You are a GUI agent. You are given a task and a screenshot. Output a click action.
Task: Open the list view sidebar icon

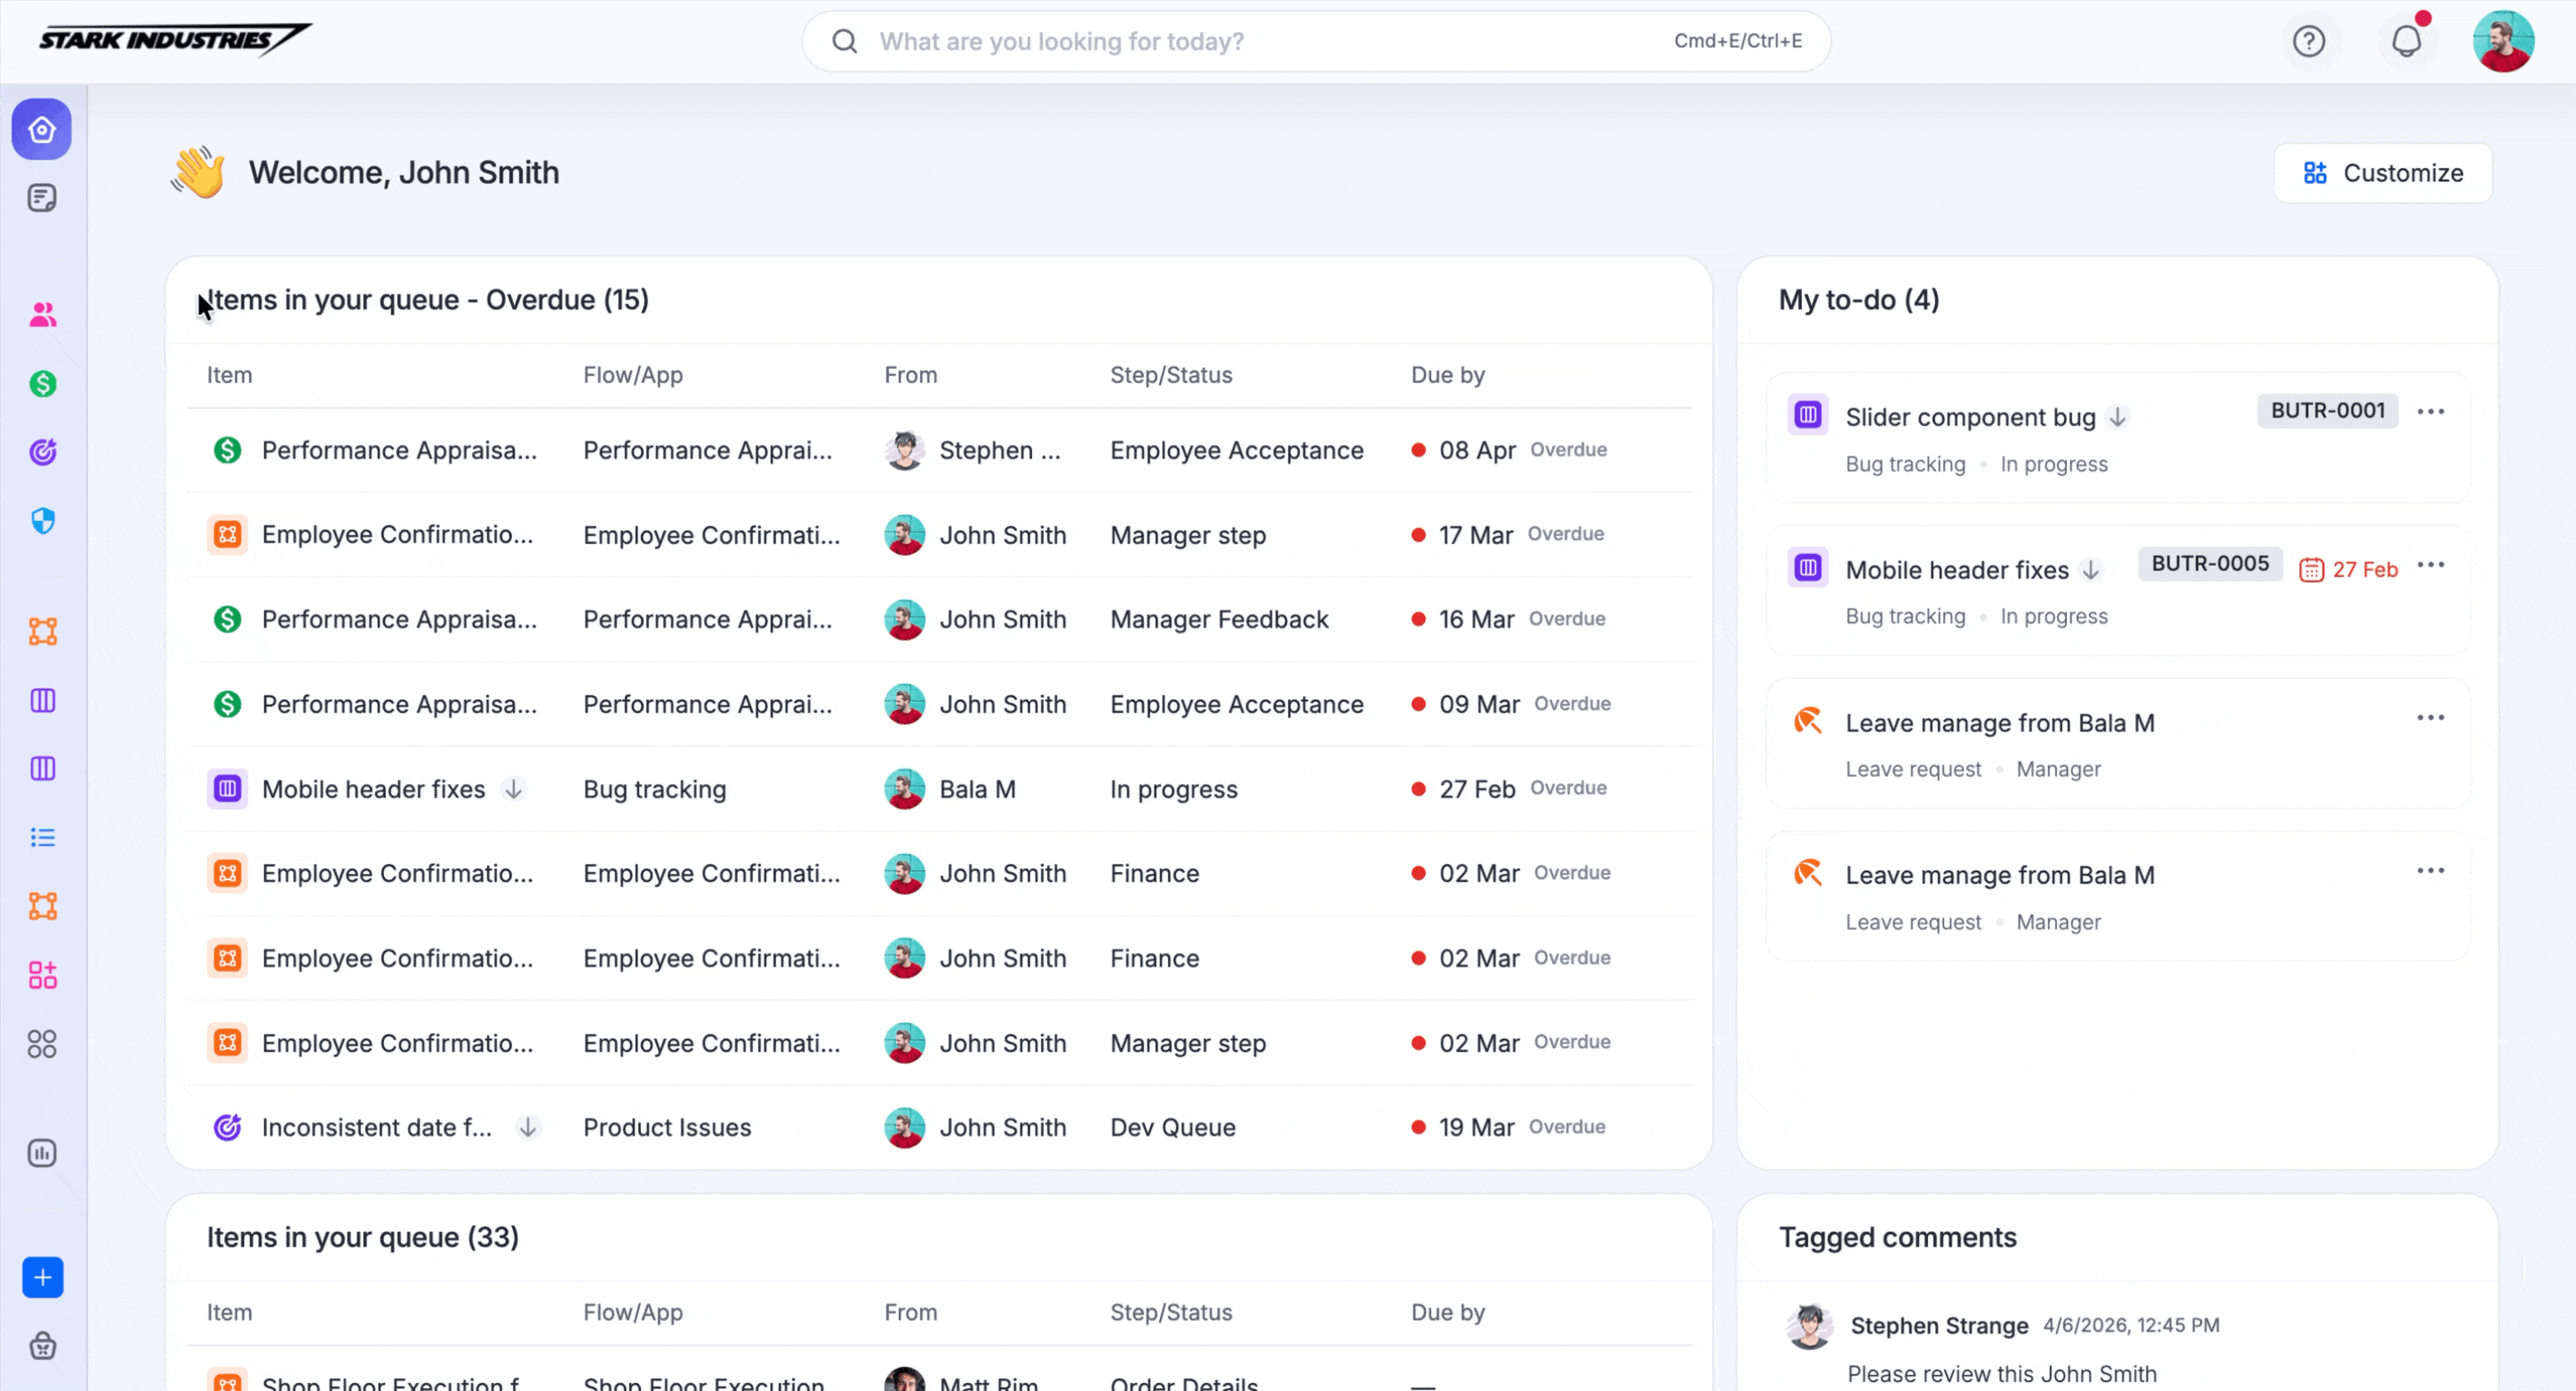point(42,837)
